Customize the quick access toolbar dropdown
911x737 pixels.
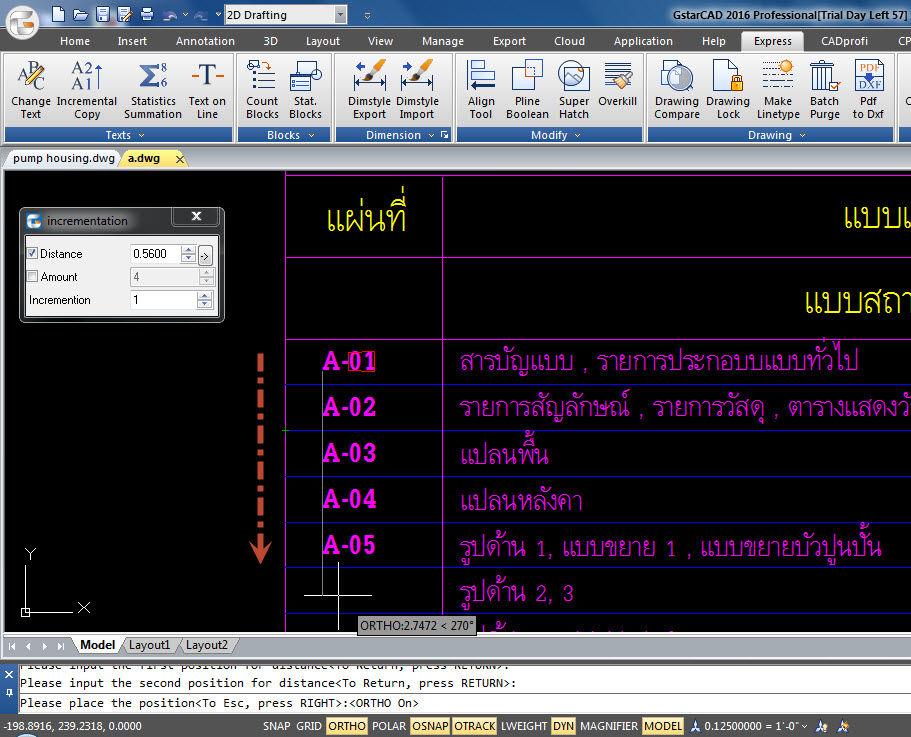367,16
